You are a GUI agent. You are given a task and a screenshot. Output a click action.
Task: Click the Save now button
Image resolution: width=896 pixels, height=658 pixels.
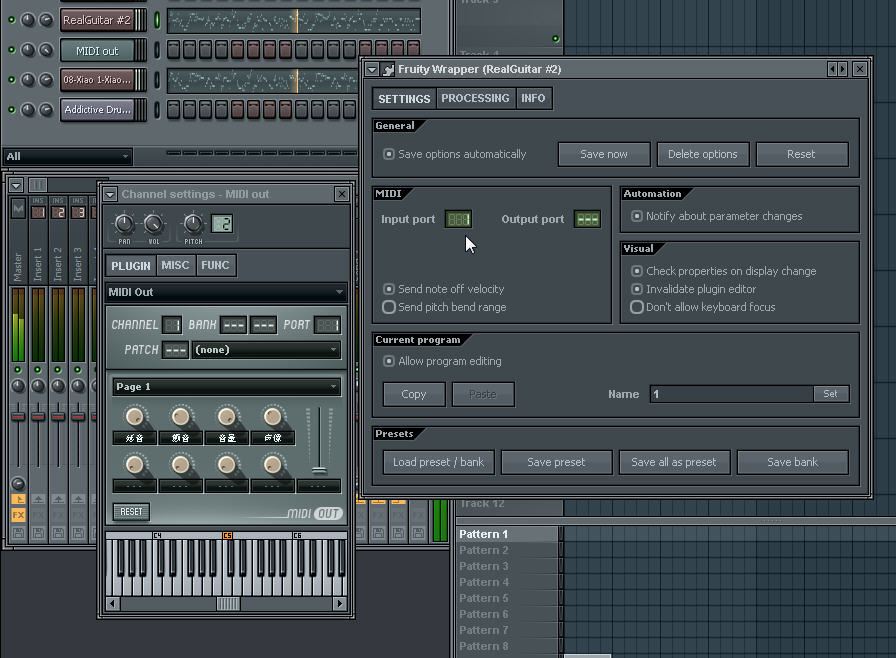coord(603,154)
